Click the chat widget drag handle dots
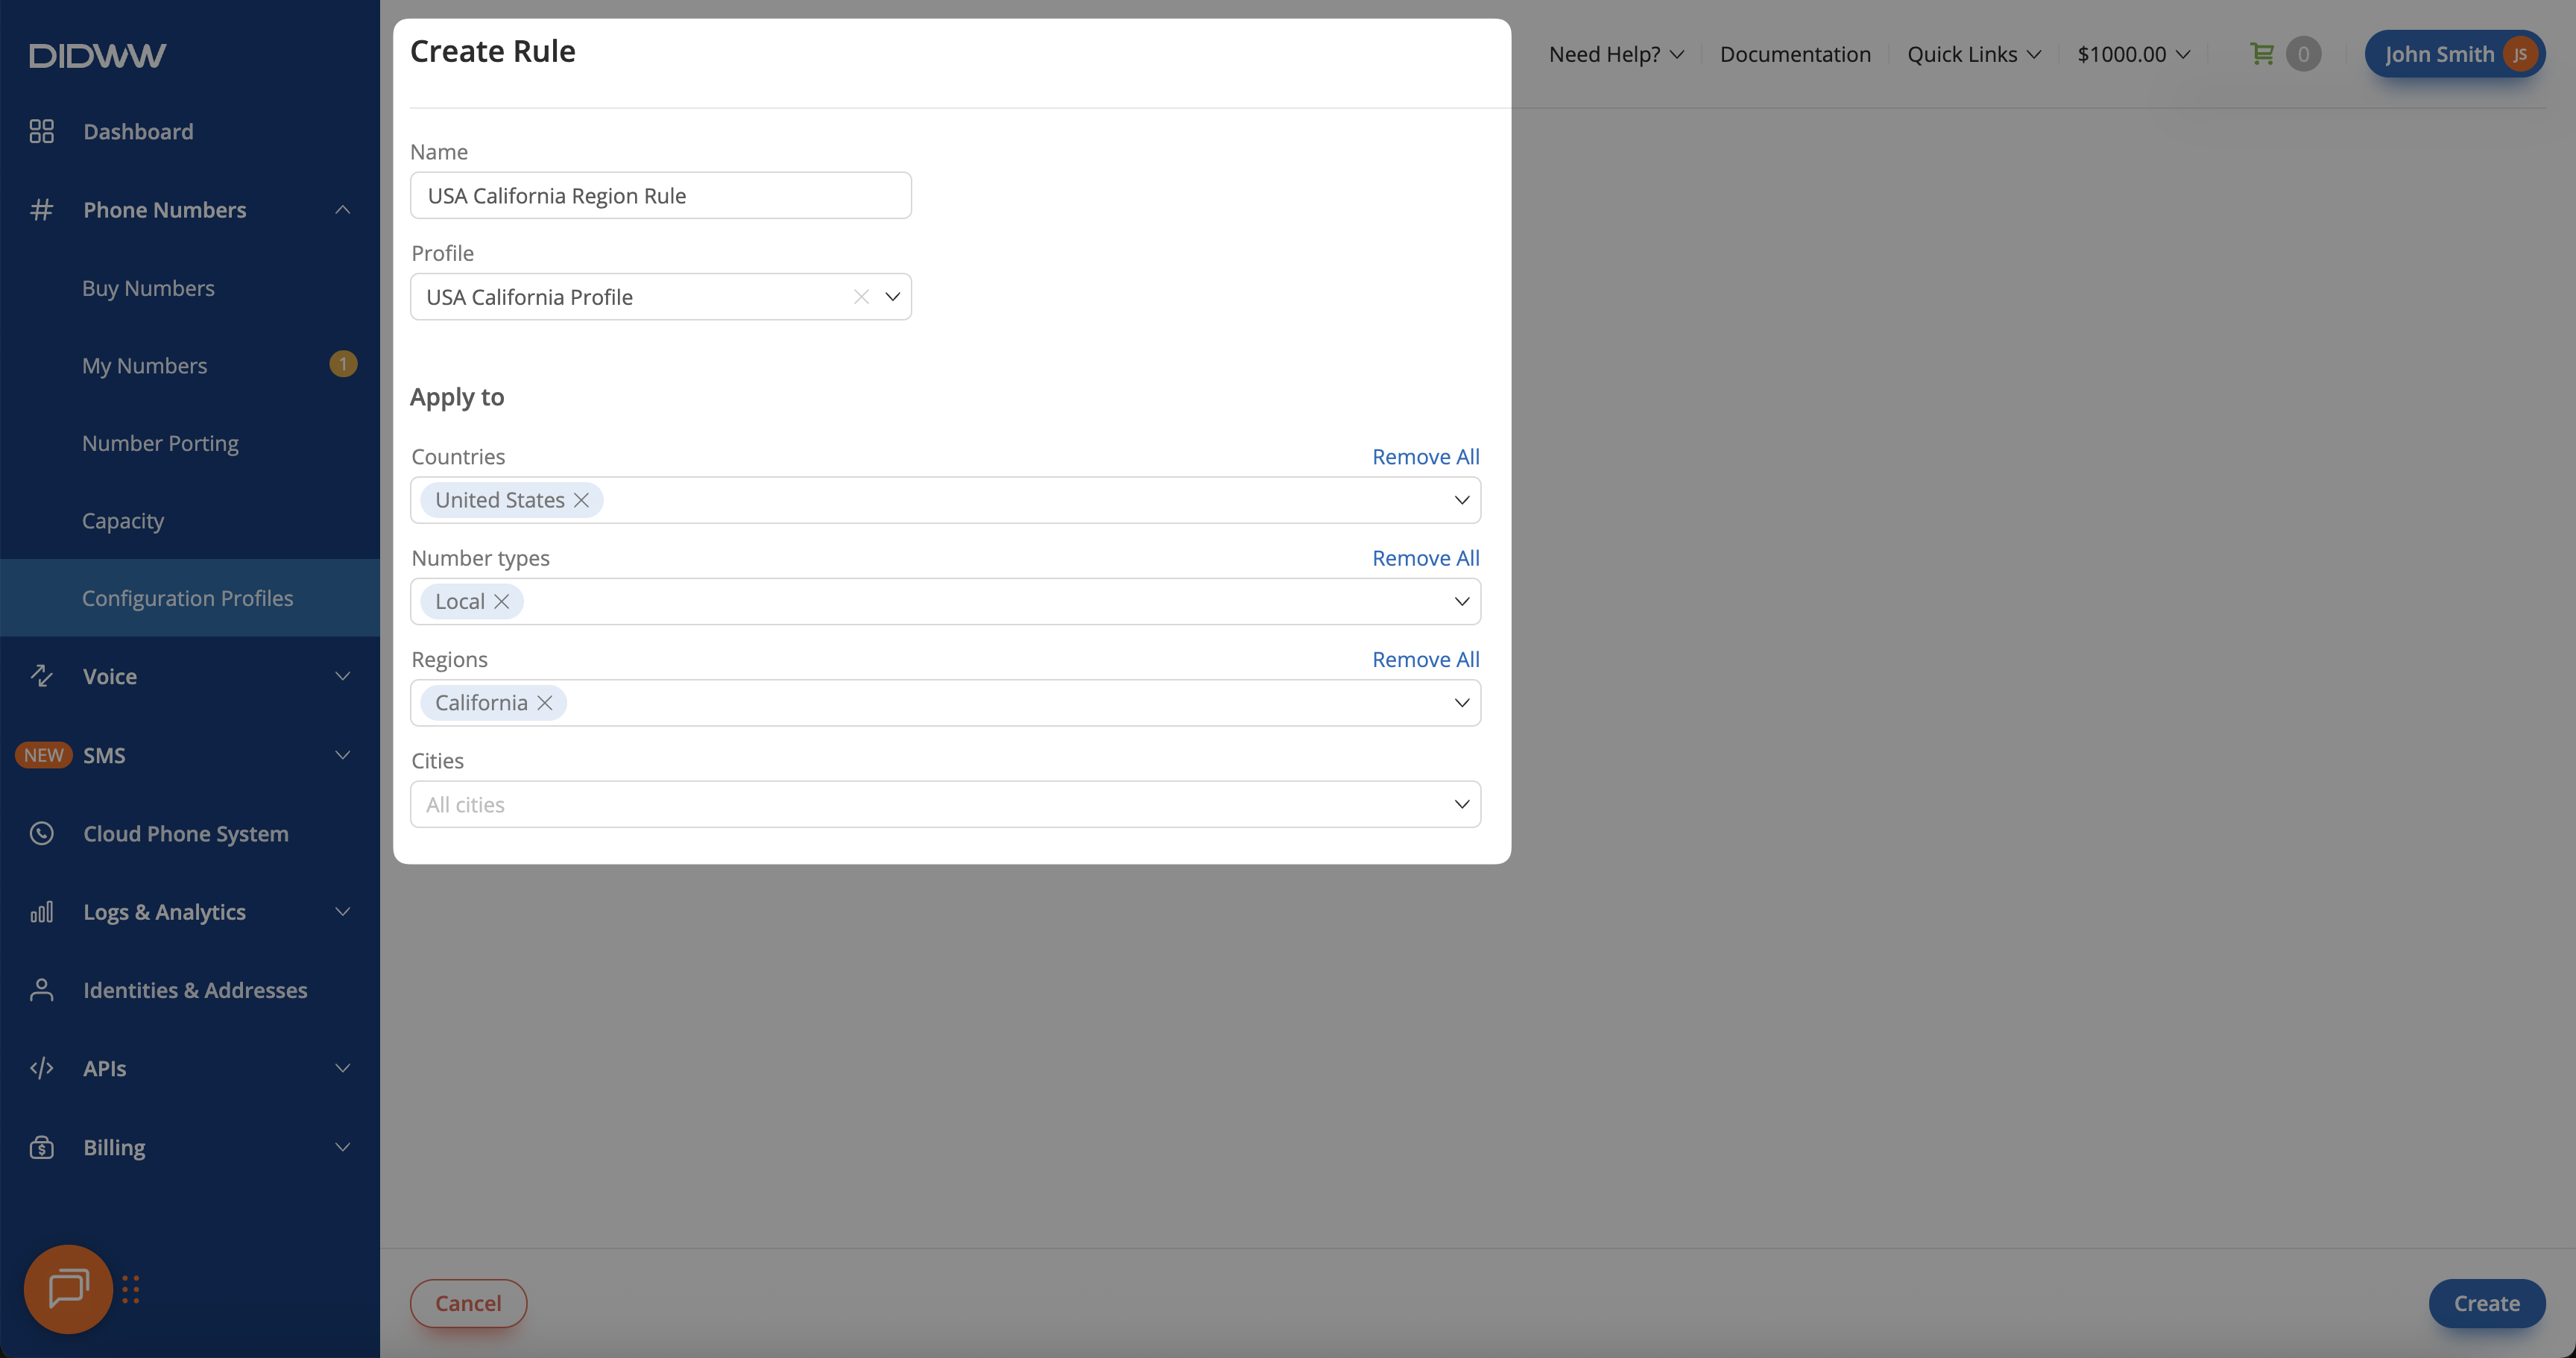2576x1358 pixels. tap(131, 1289)
